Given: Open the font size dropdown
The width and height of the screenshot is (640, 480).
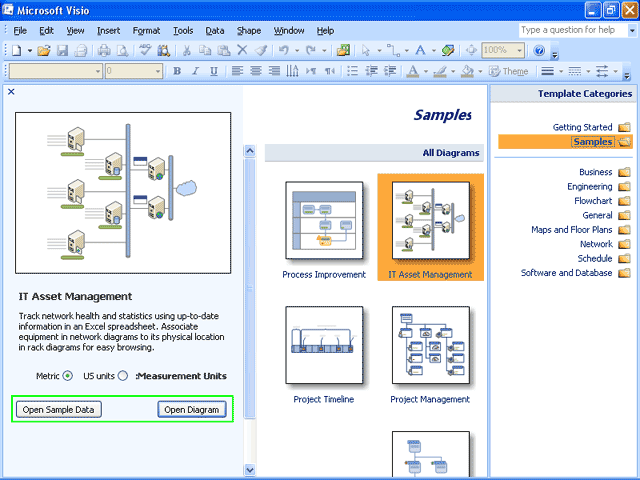Looking at the screenshot, I should [x=158, y=72].
